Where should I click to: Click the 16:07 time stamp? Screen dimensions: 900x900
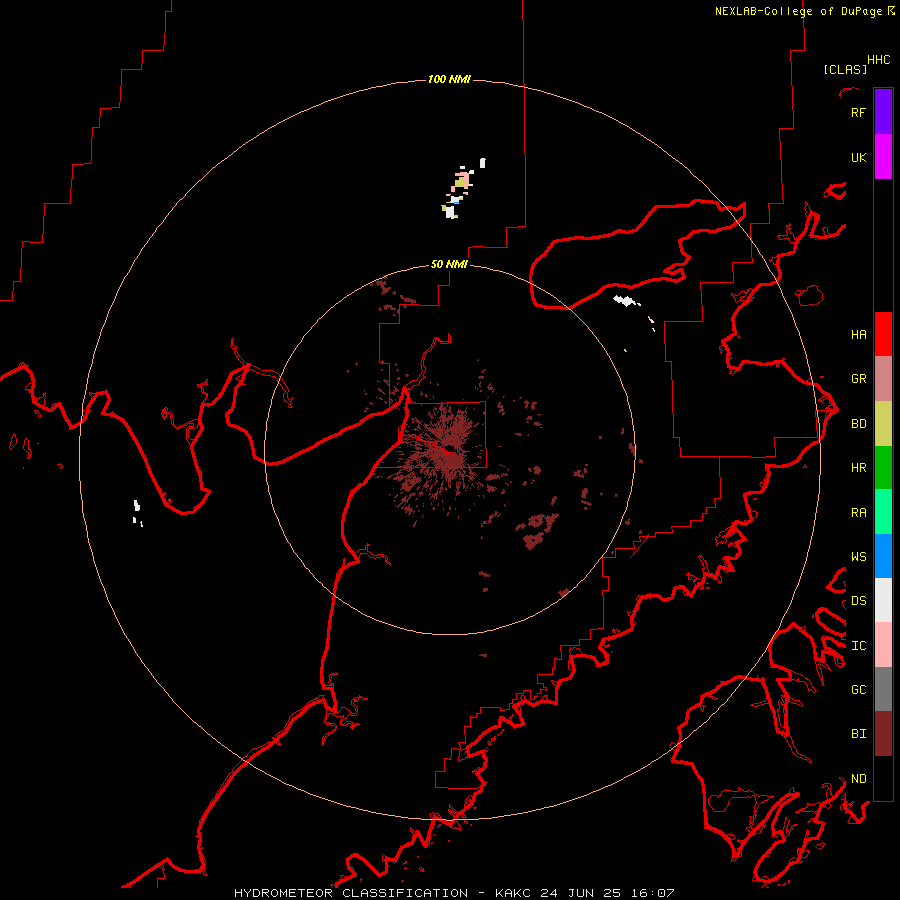tap(652, 893)
